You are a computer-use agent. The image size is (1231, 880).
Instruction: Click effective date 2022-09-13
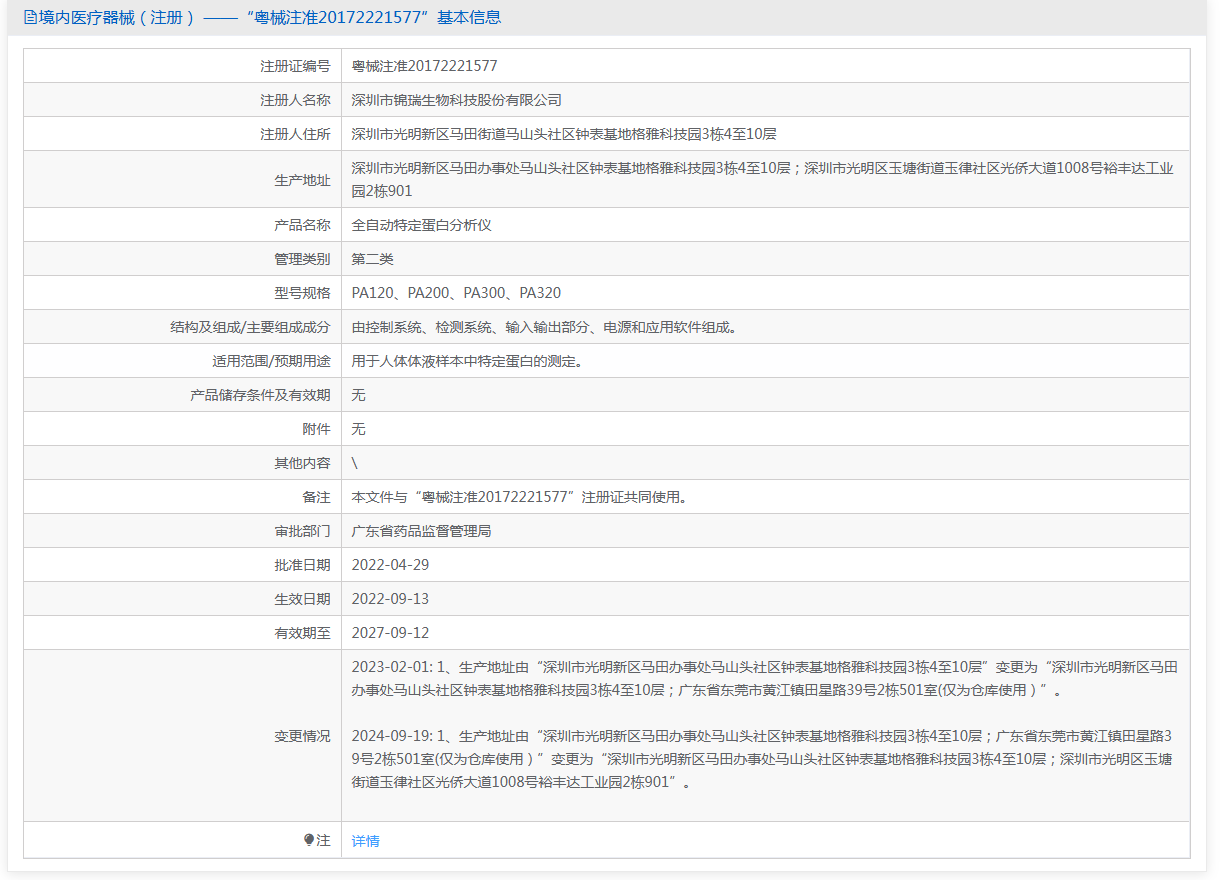click(x=390, y=599)
